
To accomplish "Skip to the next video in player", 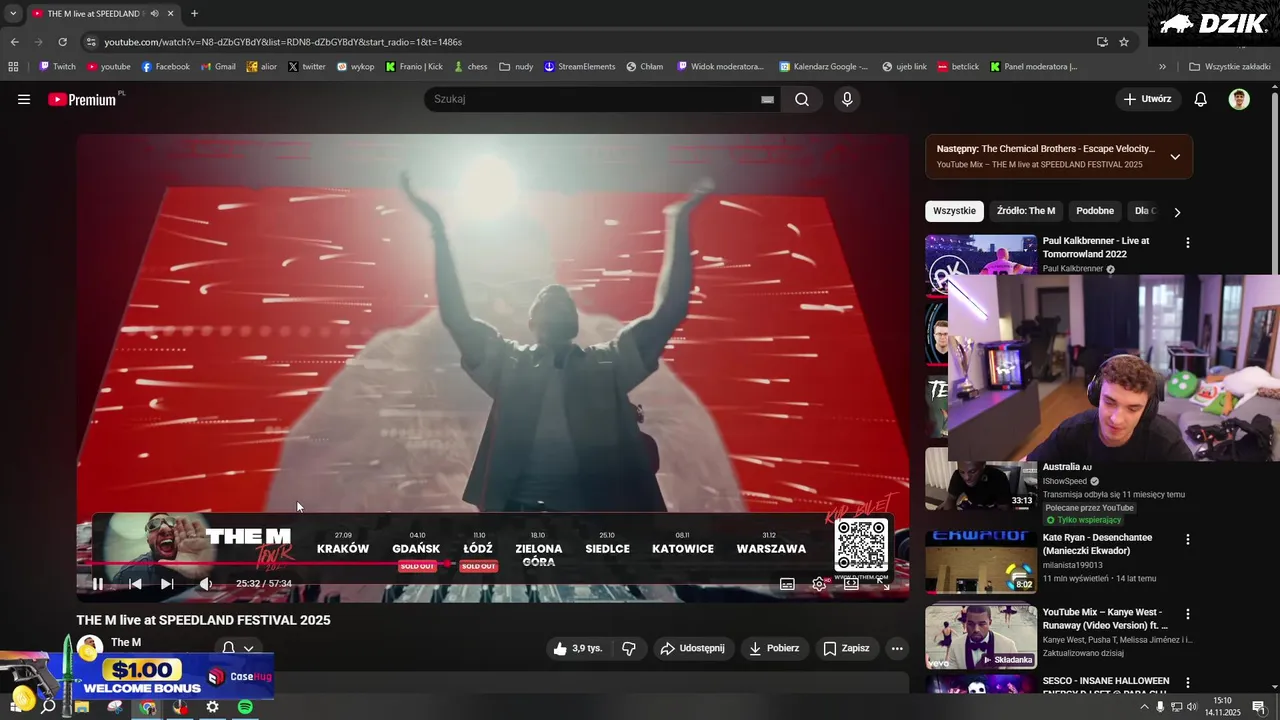I will [167, 584].
